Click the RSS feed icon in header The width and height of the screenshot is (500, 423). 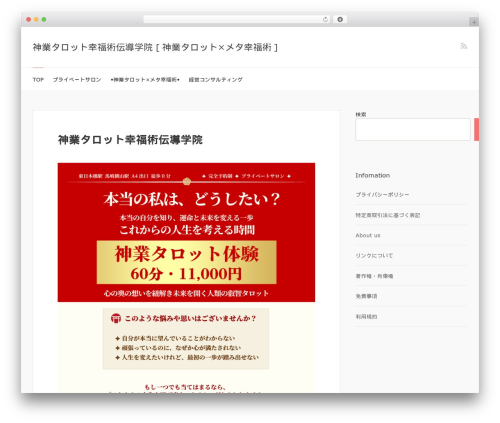tap(464, 46)
